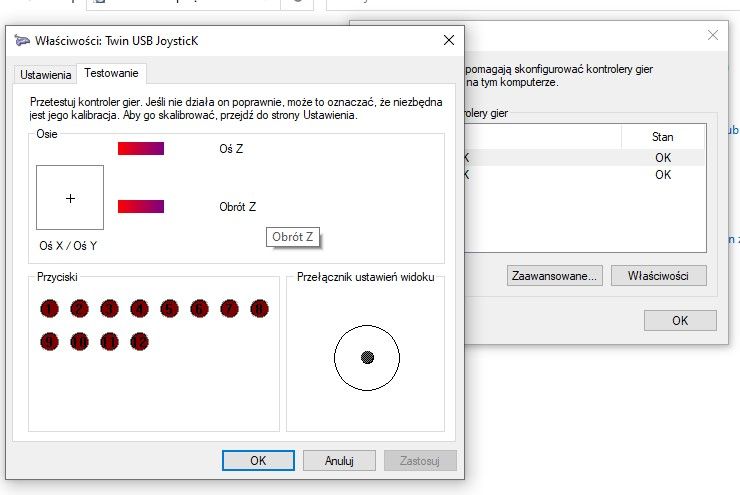The height and width of the screenshot is (495, 740).
Task: Click the Oś Z axis bar
Action: (x=141, y=149)
